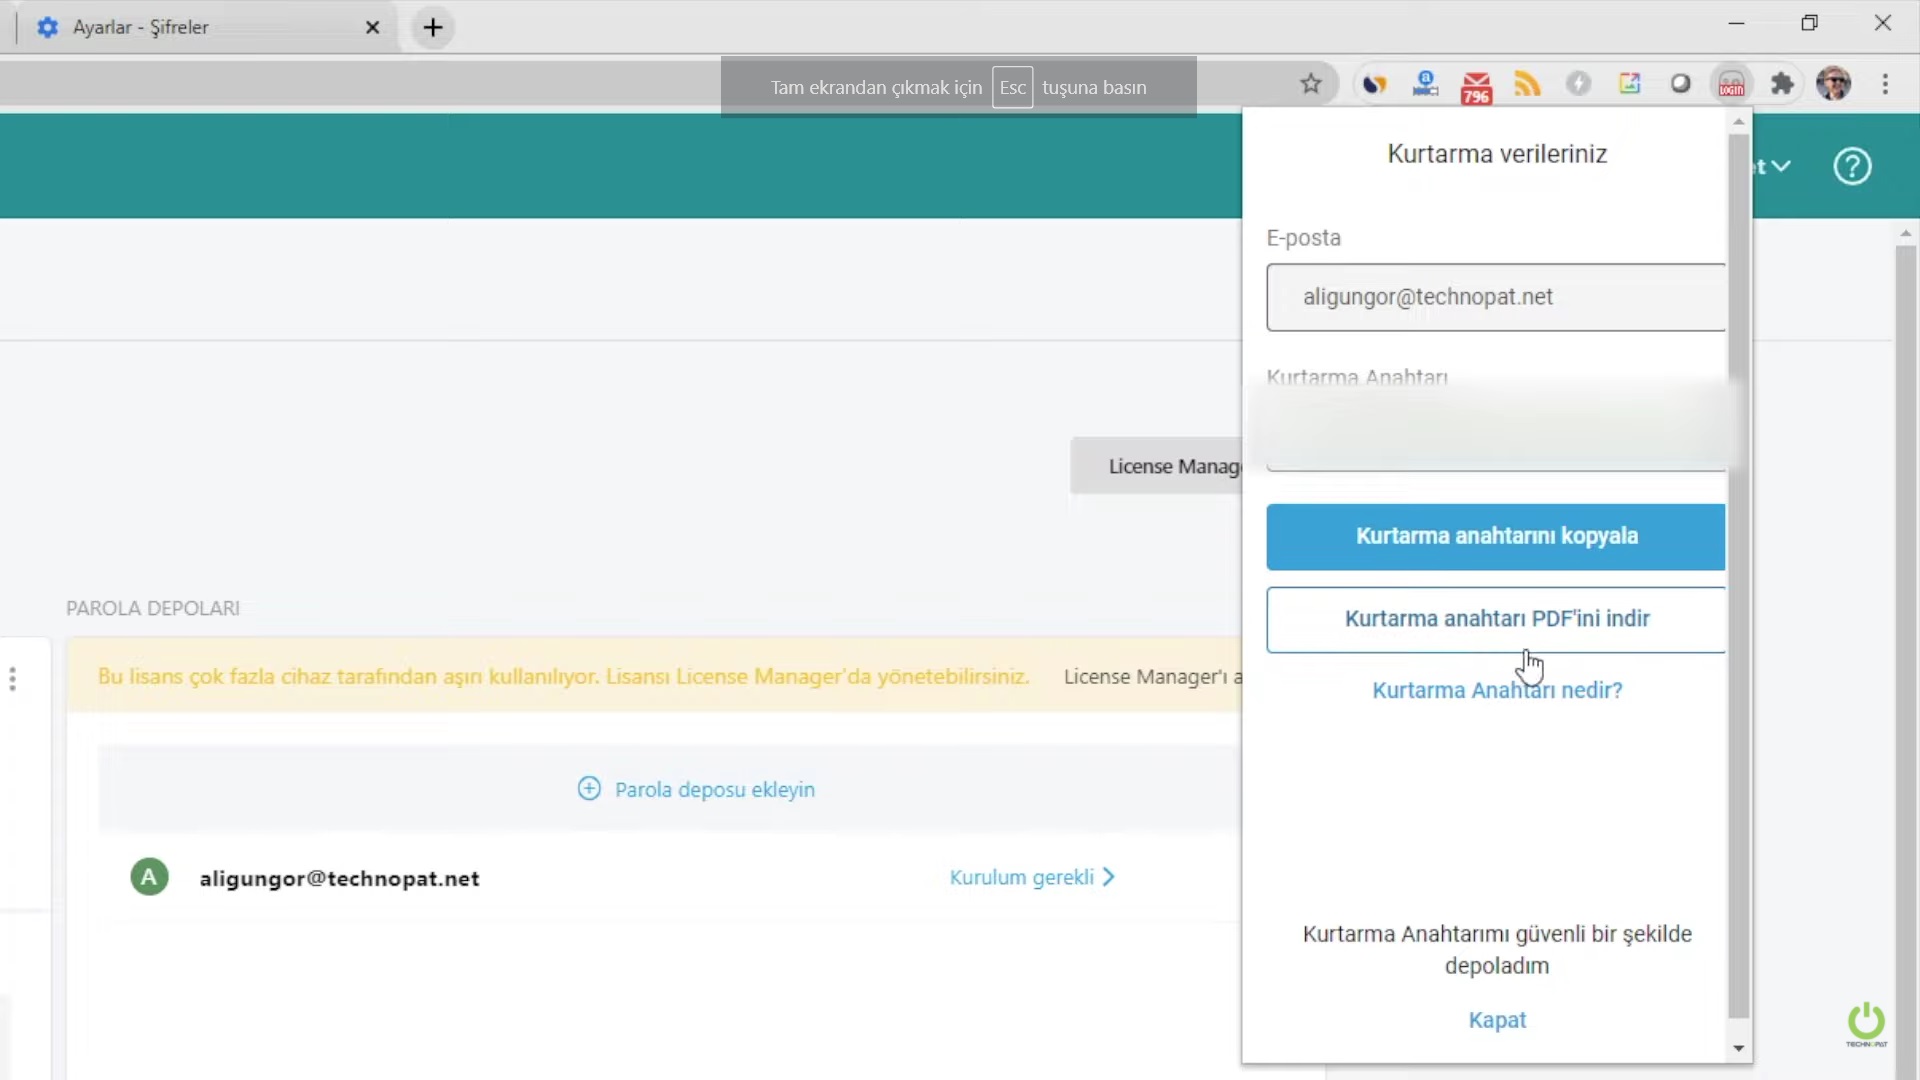Click Parola deposu ekleyin plus icon
Screen dimensions: 1920x1080
pos(589,789)
